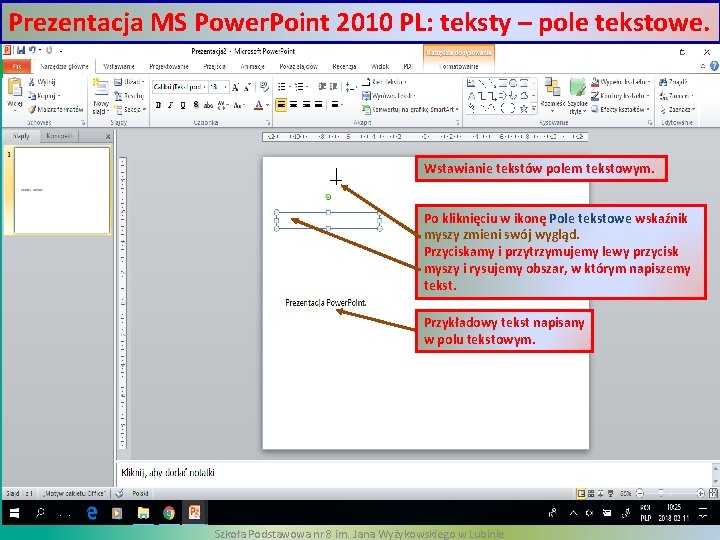This screenshot has width=720, height=540.
Task: Open Windows Start menu button
Action: pos(14,513)
